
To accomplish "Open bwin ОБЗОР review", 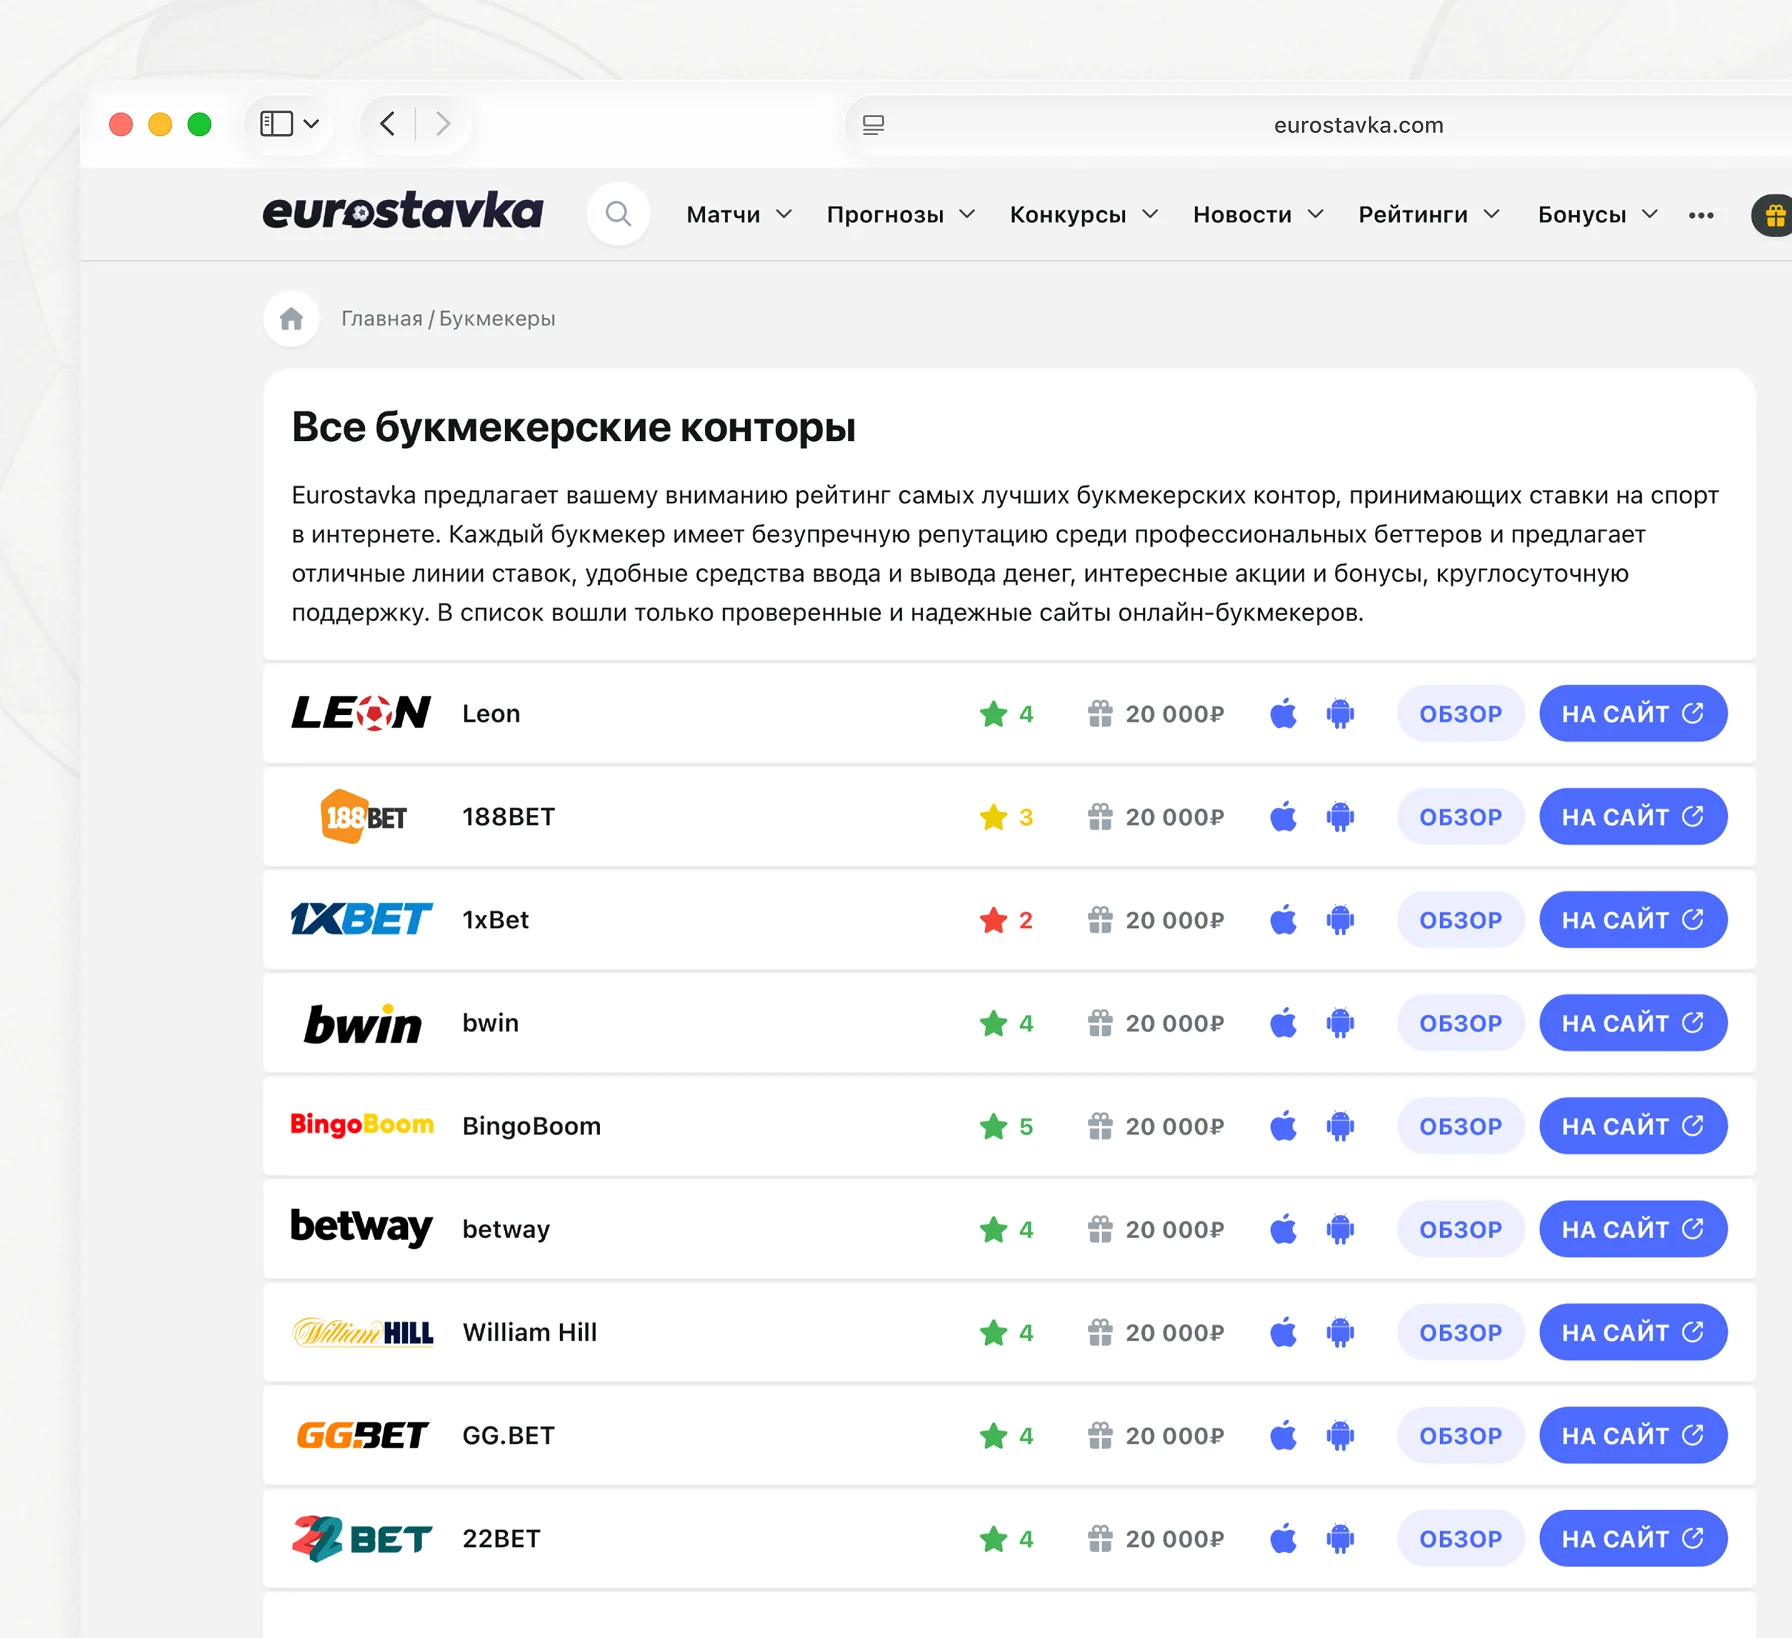I will pyautogui.click(x=1460, y=1023).
